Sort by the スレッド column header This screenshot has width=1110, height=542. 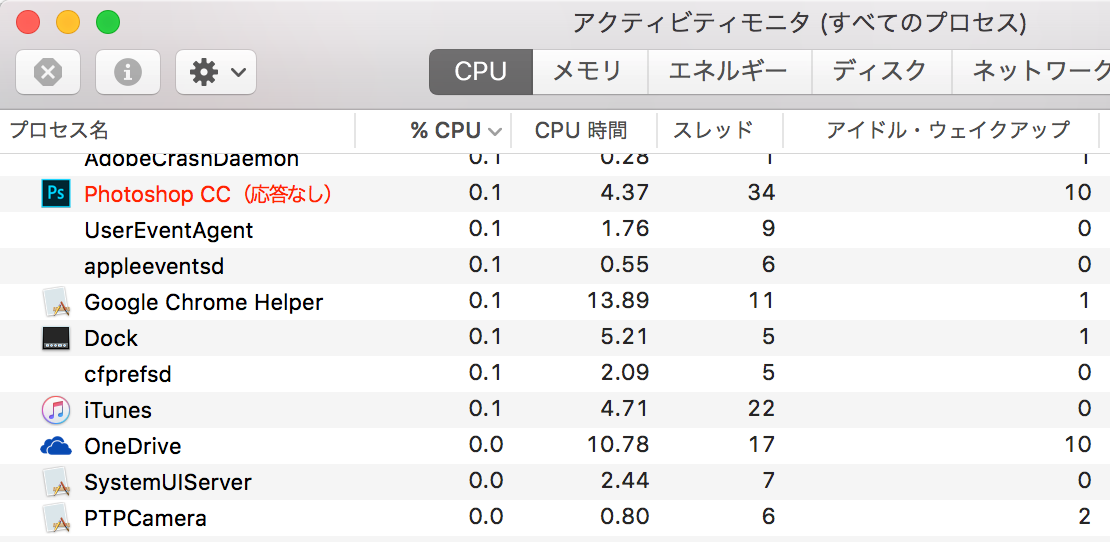point(719,130)
